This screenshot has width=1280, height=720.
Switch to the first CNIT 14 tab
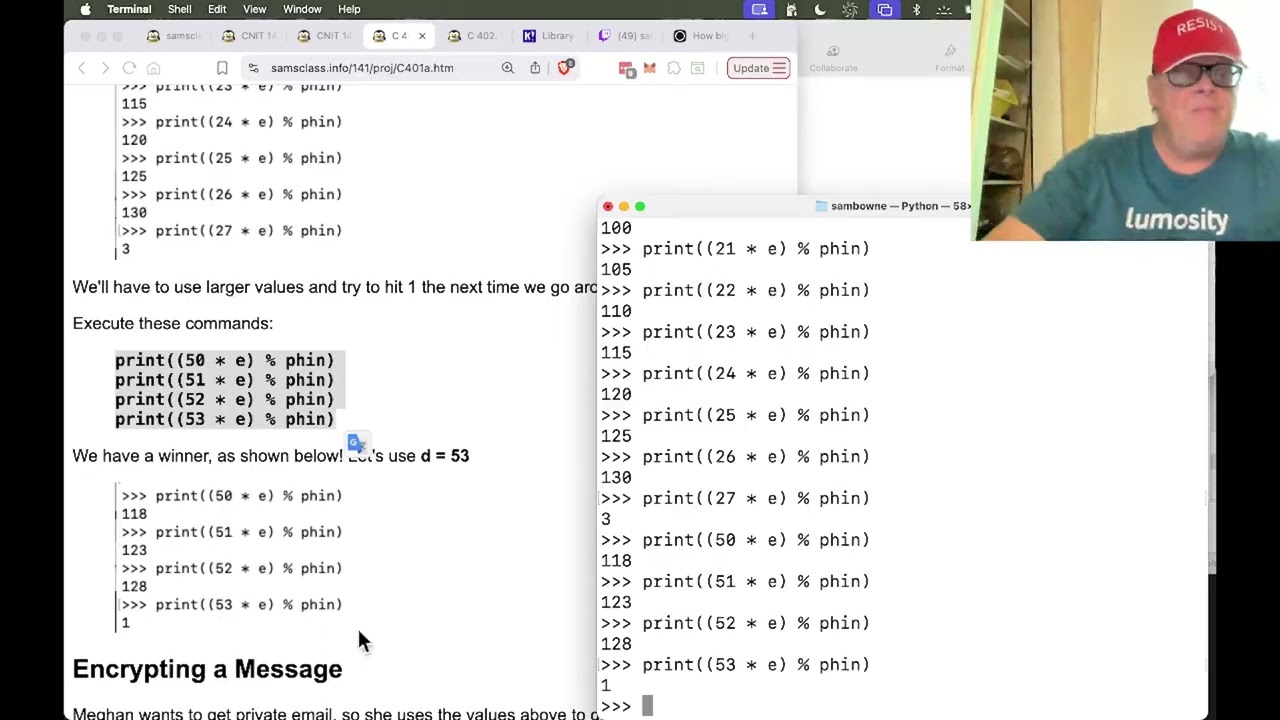tap(251, 36)
